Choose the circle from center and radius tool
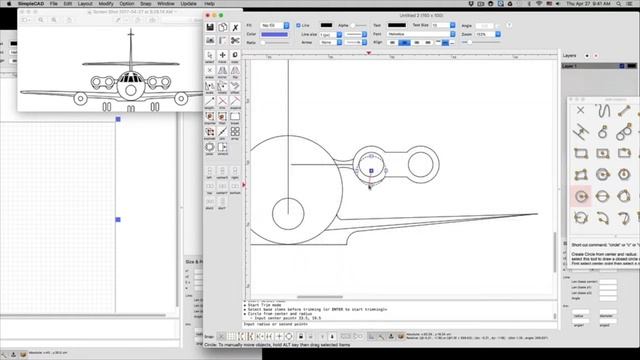 tap(581, 196)
